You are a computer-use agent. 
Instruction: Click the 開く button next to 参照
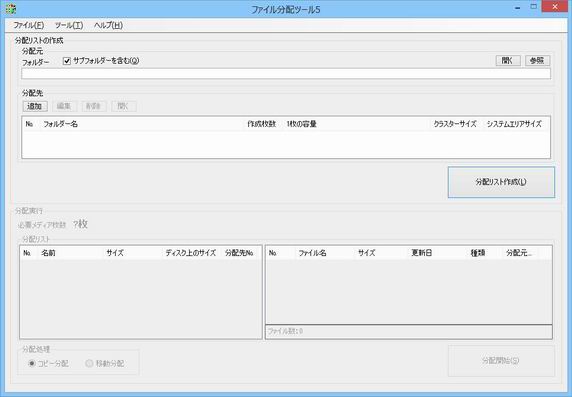click(x=508, y=61)
